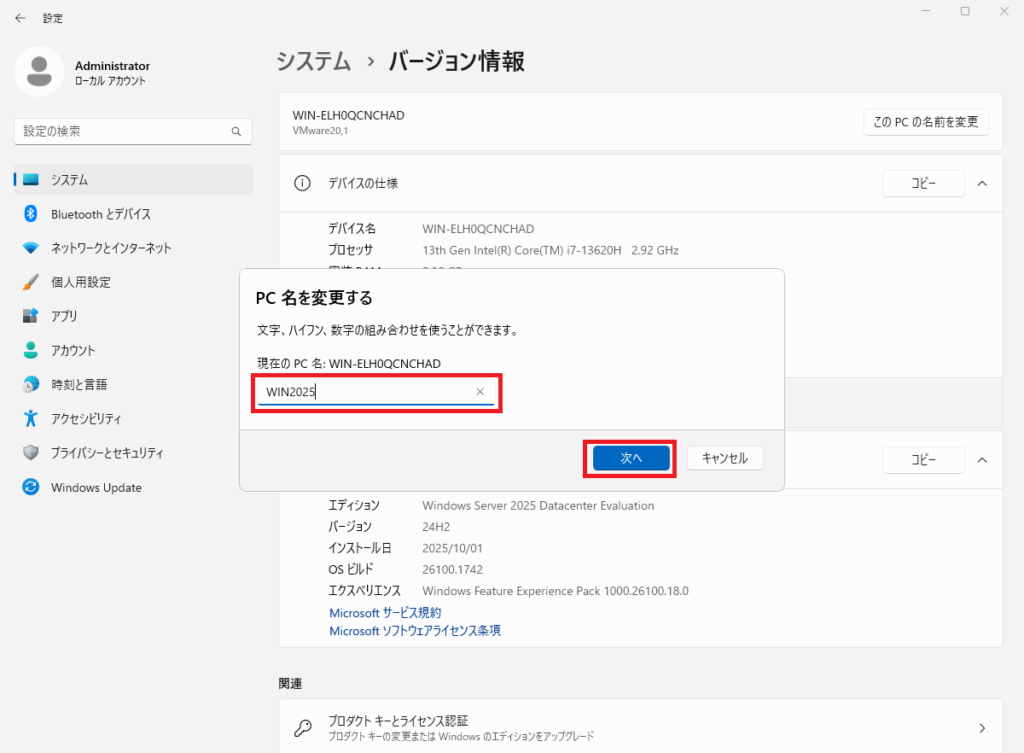Collapse the Windows specifications section chevron

point(982,460)
